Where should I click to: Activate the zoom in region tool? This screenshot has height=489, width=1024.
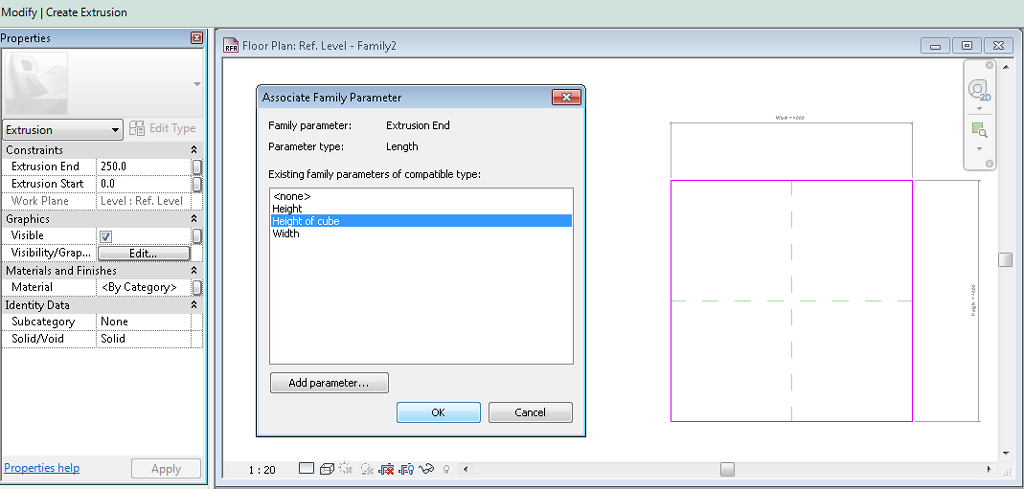(x=979, y=130)
